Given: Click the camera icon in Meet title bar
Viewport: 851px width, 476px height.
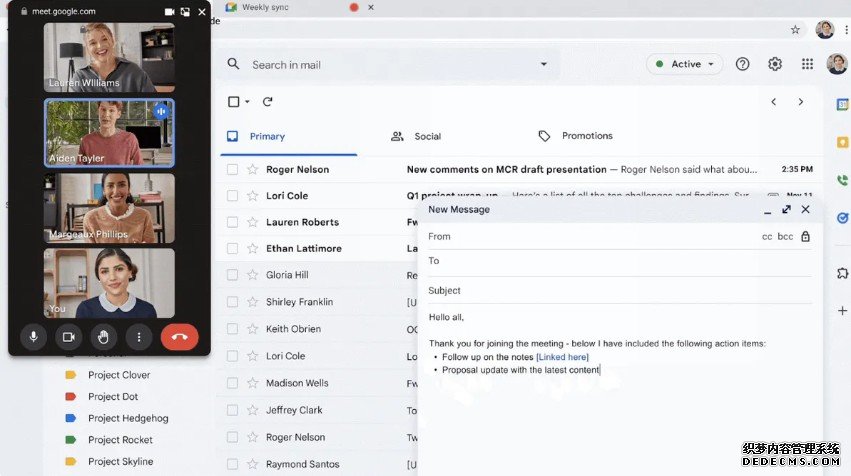Looking at the screenshot, I should tap(169, 11).
